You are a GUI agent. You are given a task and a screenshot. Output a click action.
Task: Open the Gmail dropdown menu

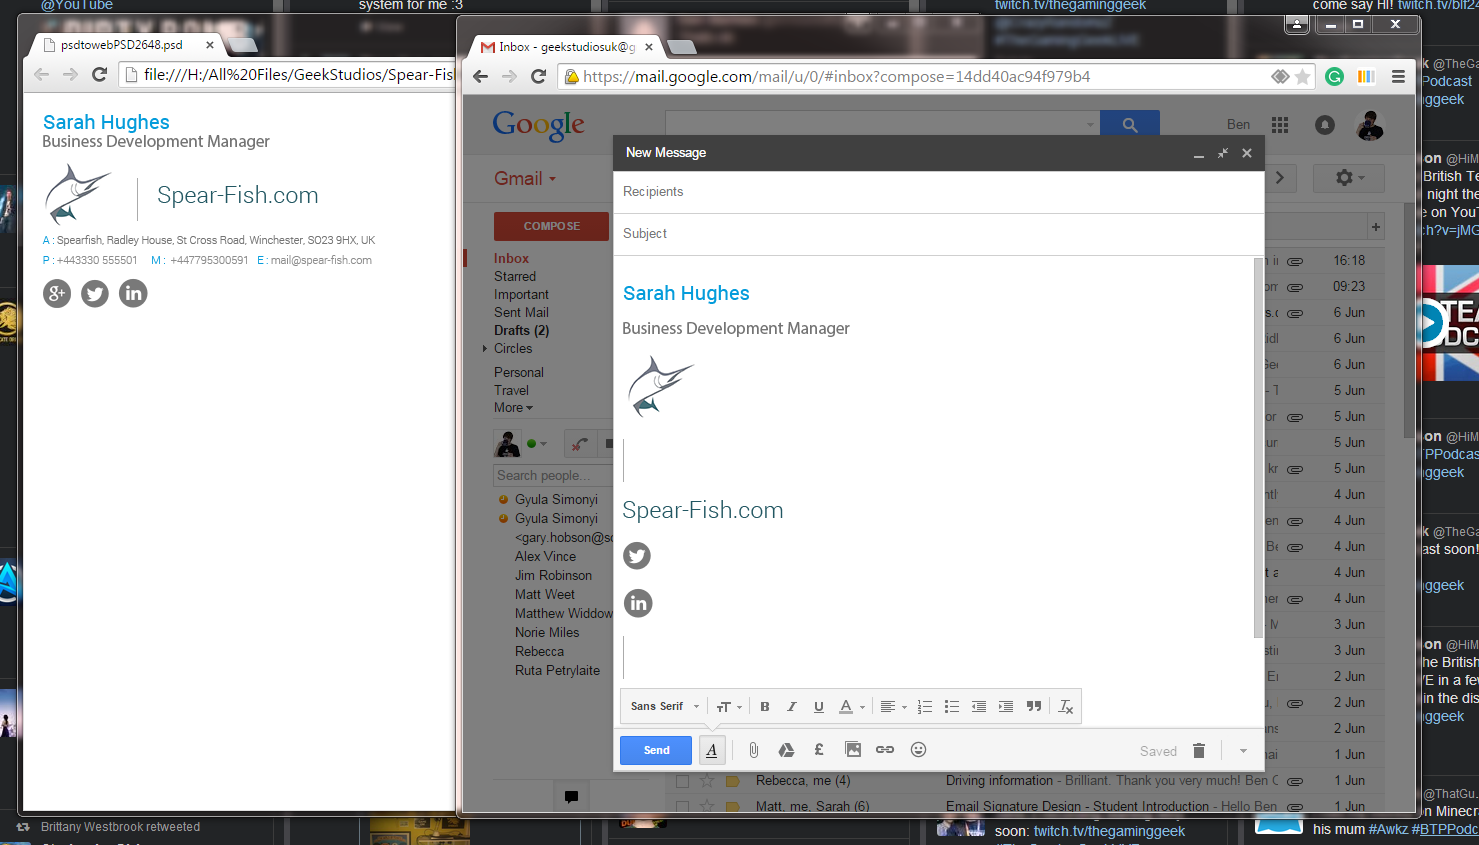(525, 179)
